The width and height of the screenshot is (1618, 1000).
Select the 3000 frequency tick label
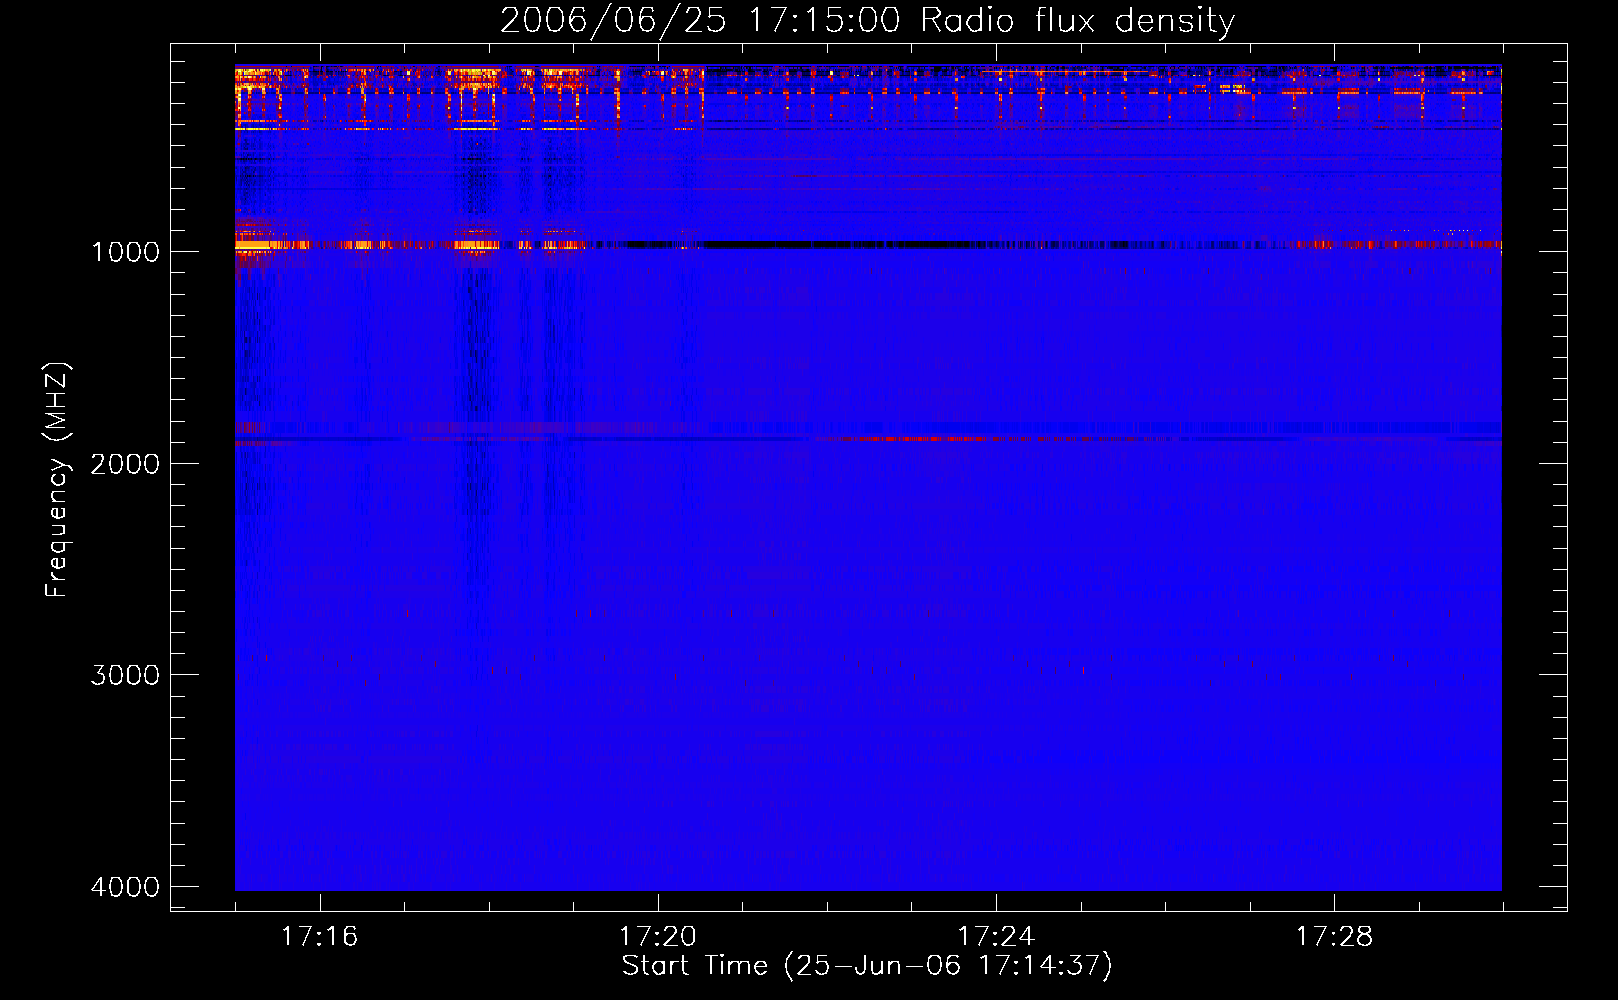[125, 675]
